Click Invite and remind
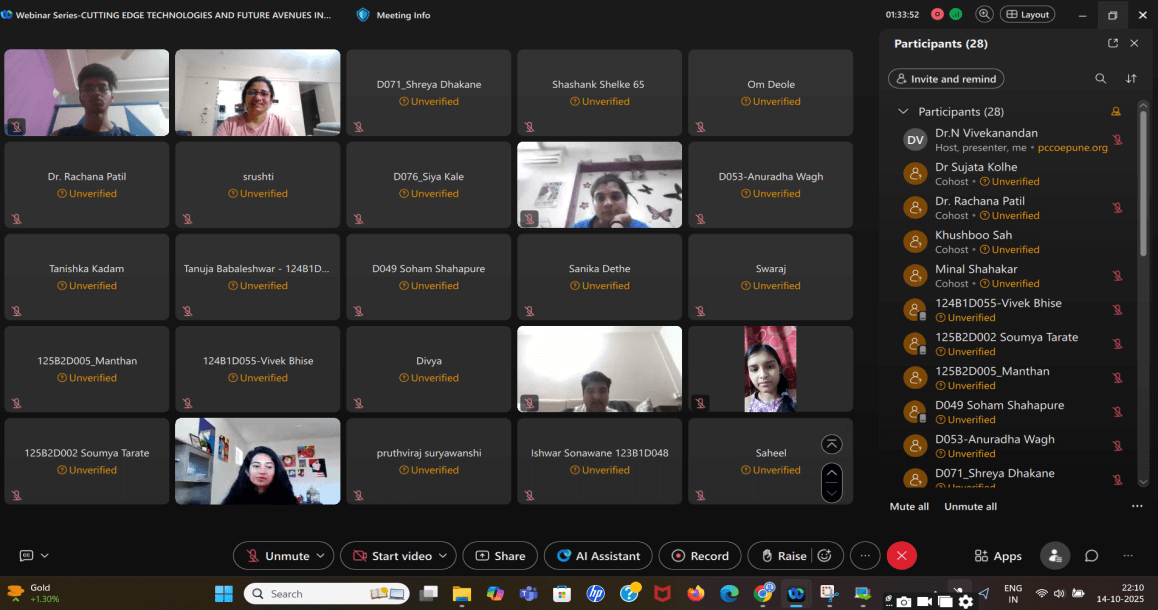The image size is (1158, 610). (946, 79)
